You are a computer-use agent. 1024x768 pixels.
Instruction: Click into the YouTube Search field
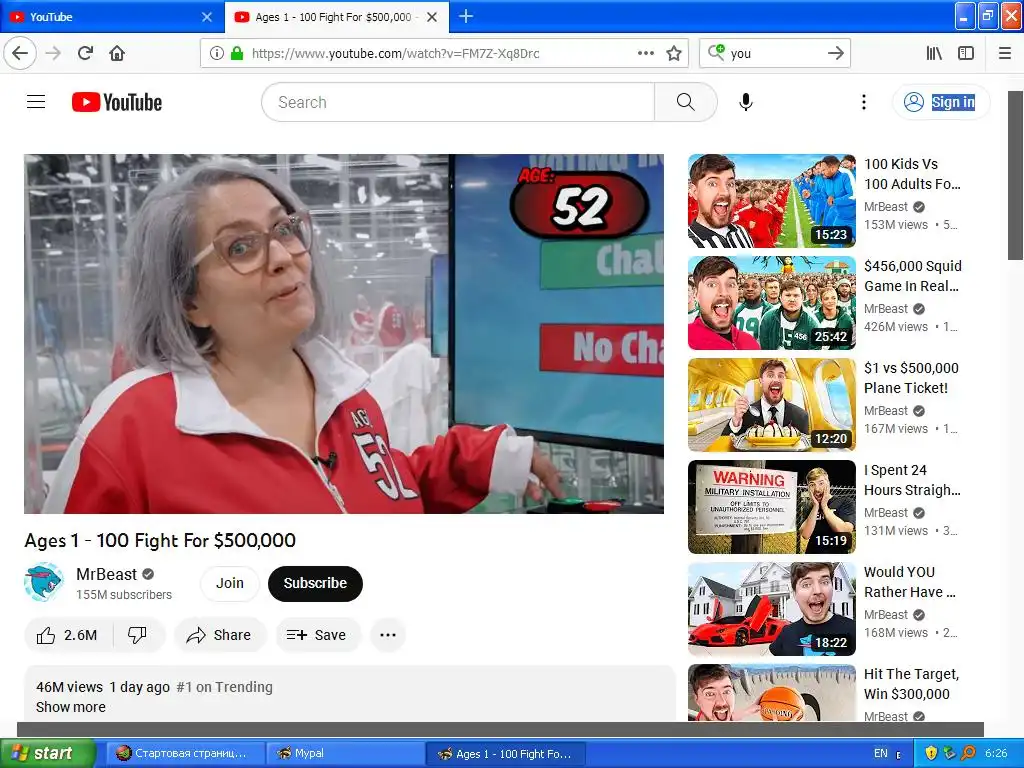pos(458,102)
